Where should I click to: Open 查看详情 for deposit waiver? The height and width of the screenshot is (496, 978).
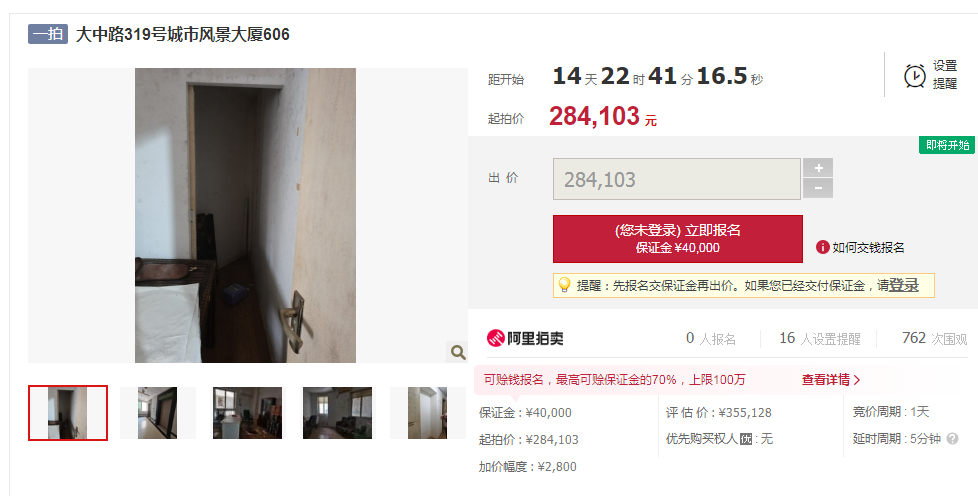831,379
